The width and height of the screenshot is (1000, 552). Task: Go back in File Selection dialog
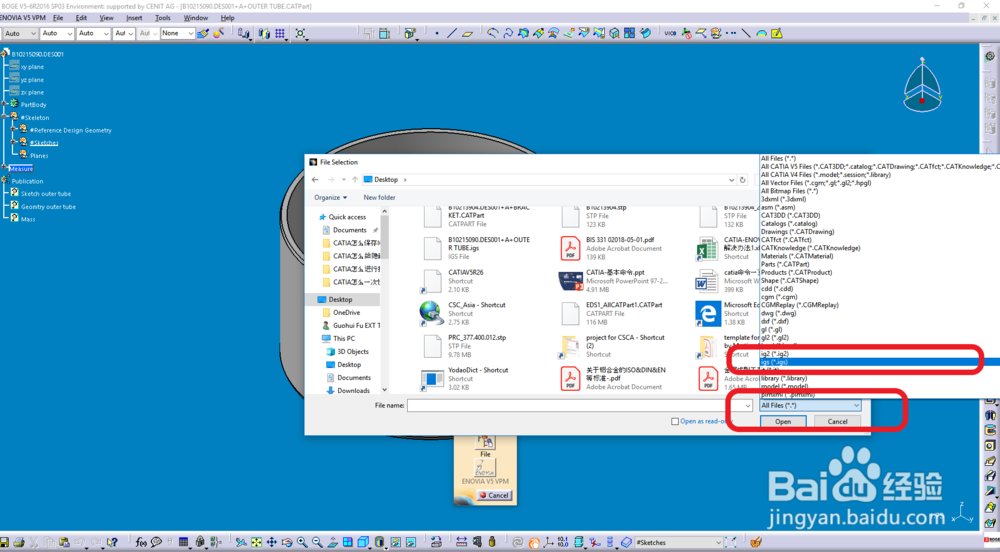[315, 180]
